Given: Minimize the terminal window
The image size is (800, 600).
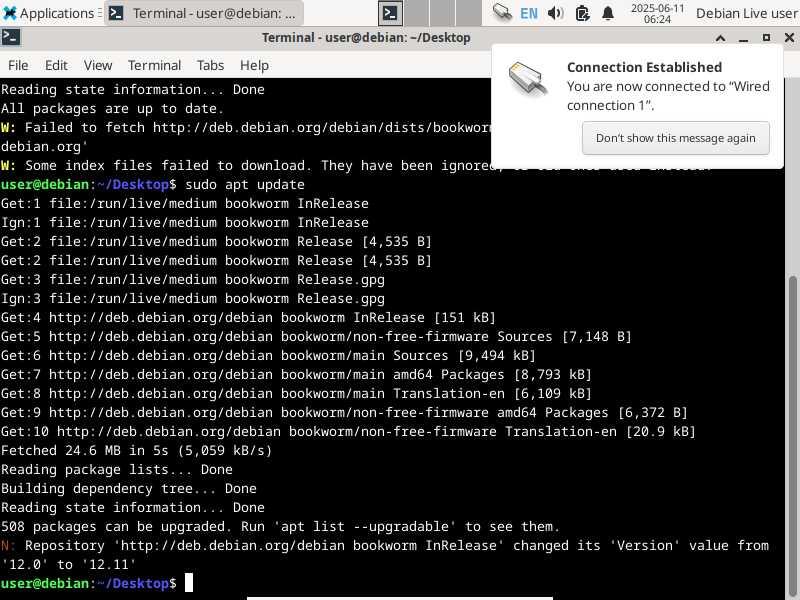Looking at the screenshot, I should pos(743,38).
